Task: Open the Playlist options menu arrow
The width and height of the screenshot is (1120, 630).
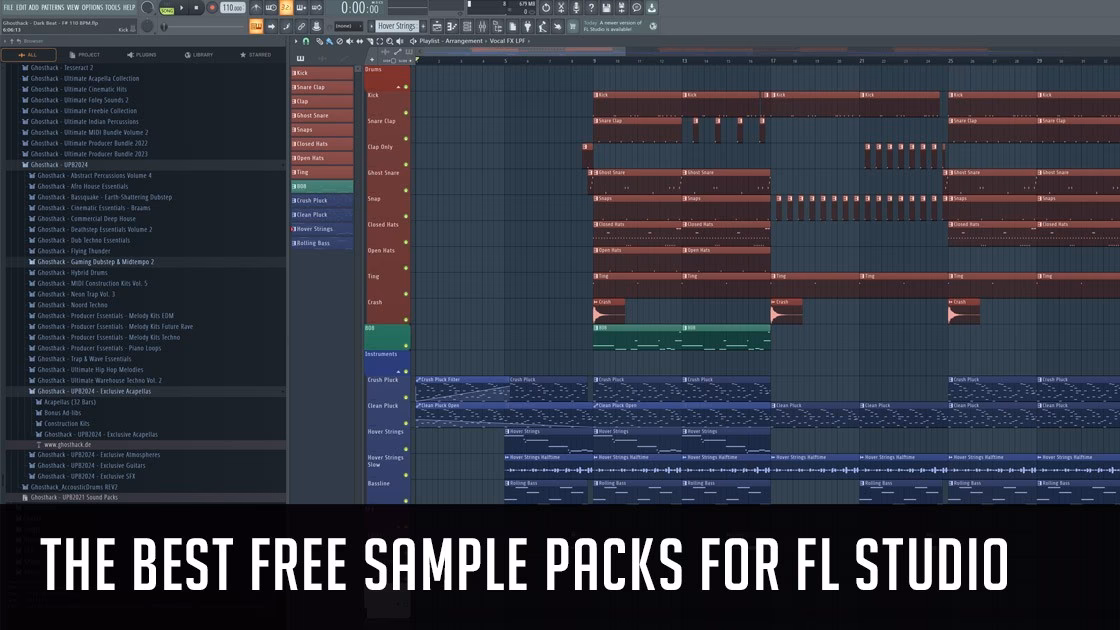Action: coord(296,41)
